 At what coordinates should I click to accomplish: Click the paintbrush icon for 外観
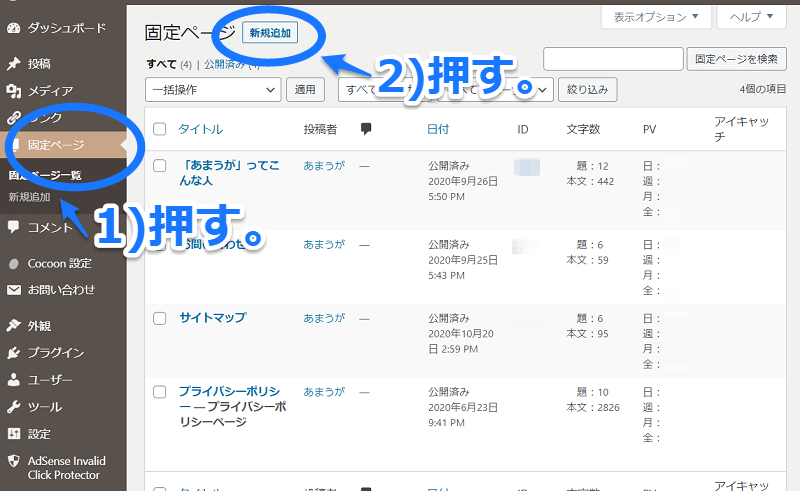tap(13, 325)
